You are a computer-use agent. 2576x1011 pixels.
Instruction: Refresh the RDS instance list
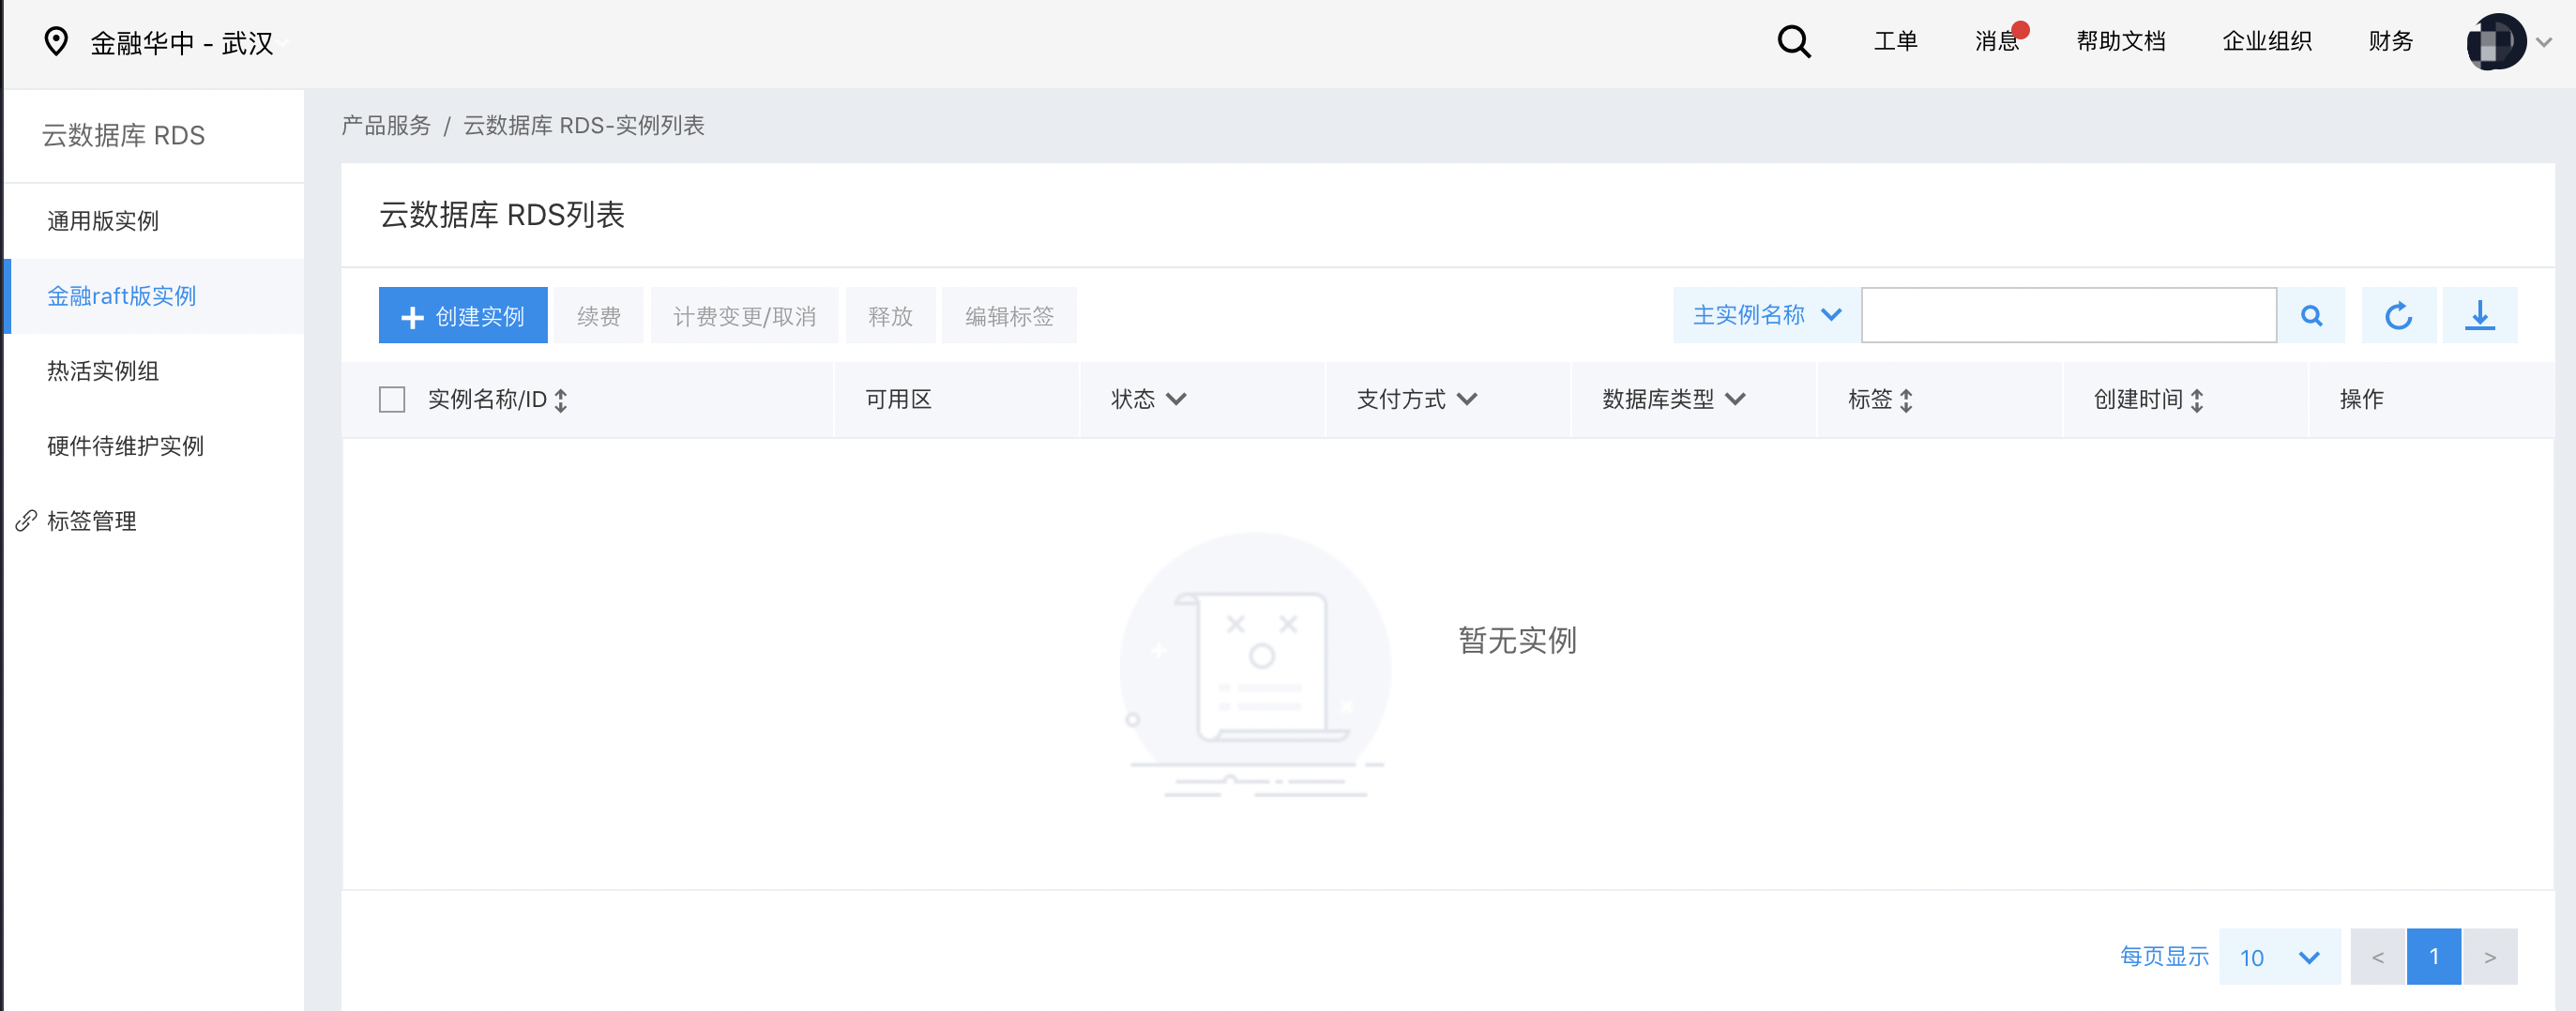click(x=2398, y=316)
